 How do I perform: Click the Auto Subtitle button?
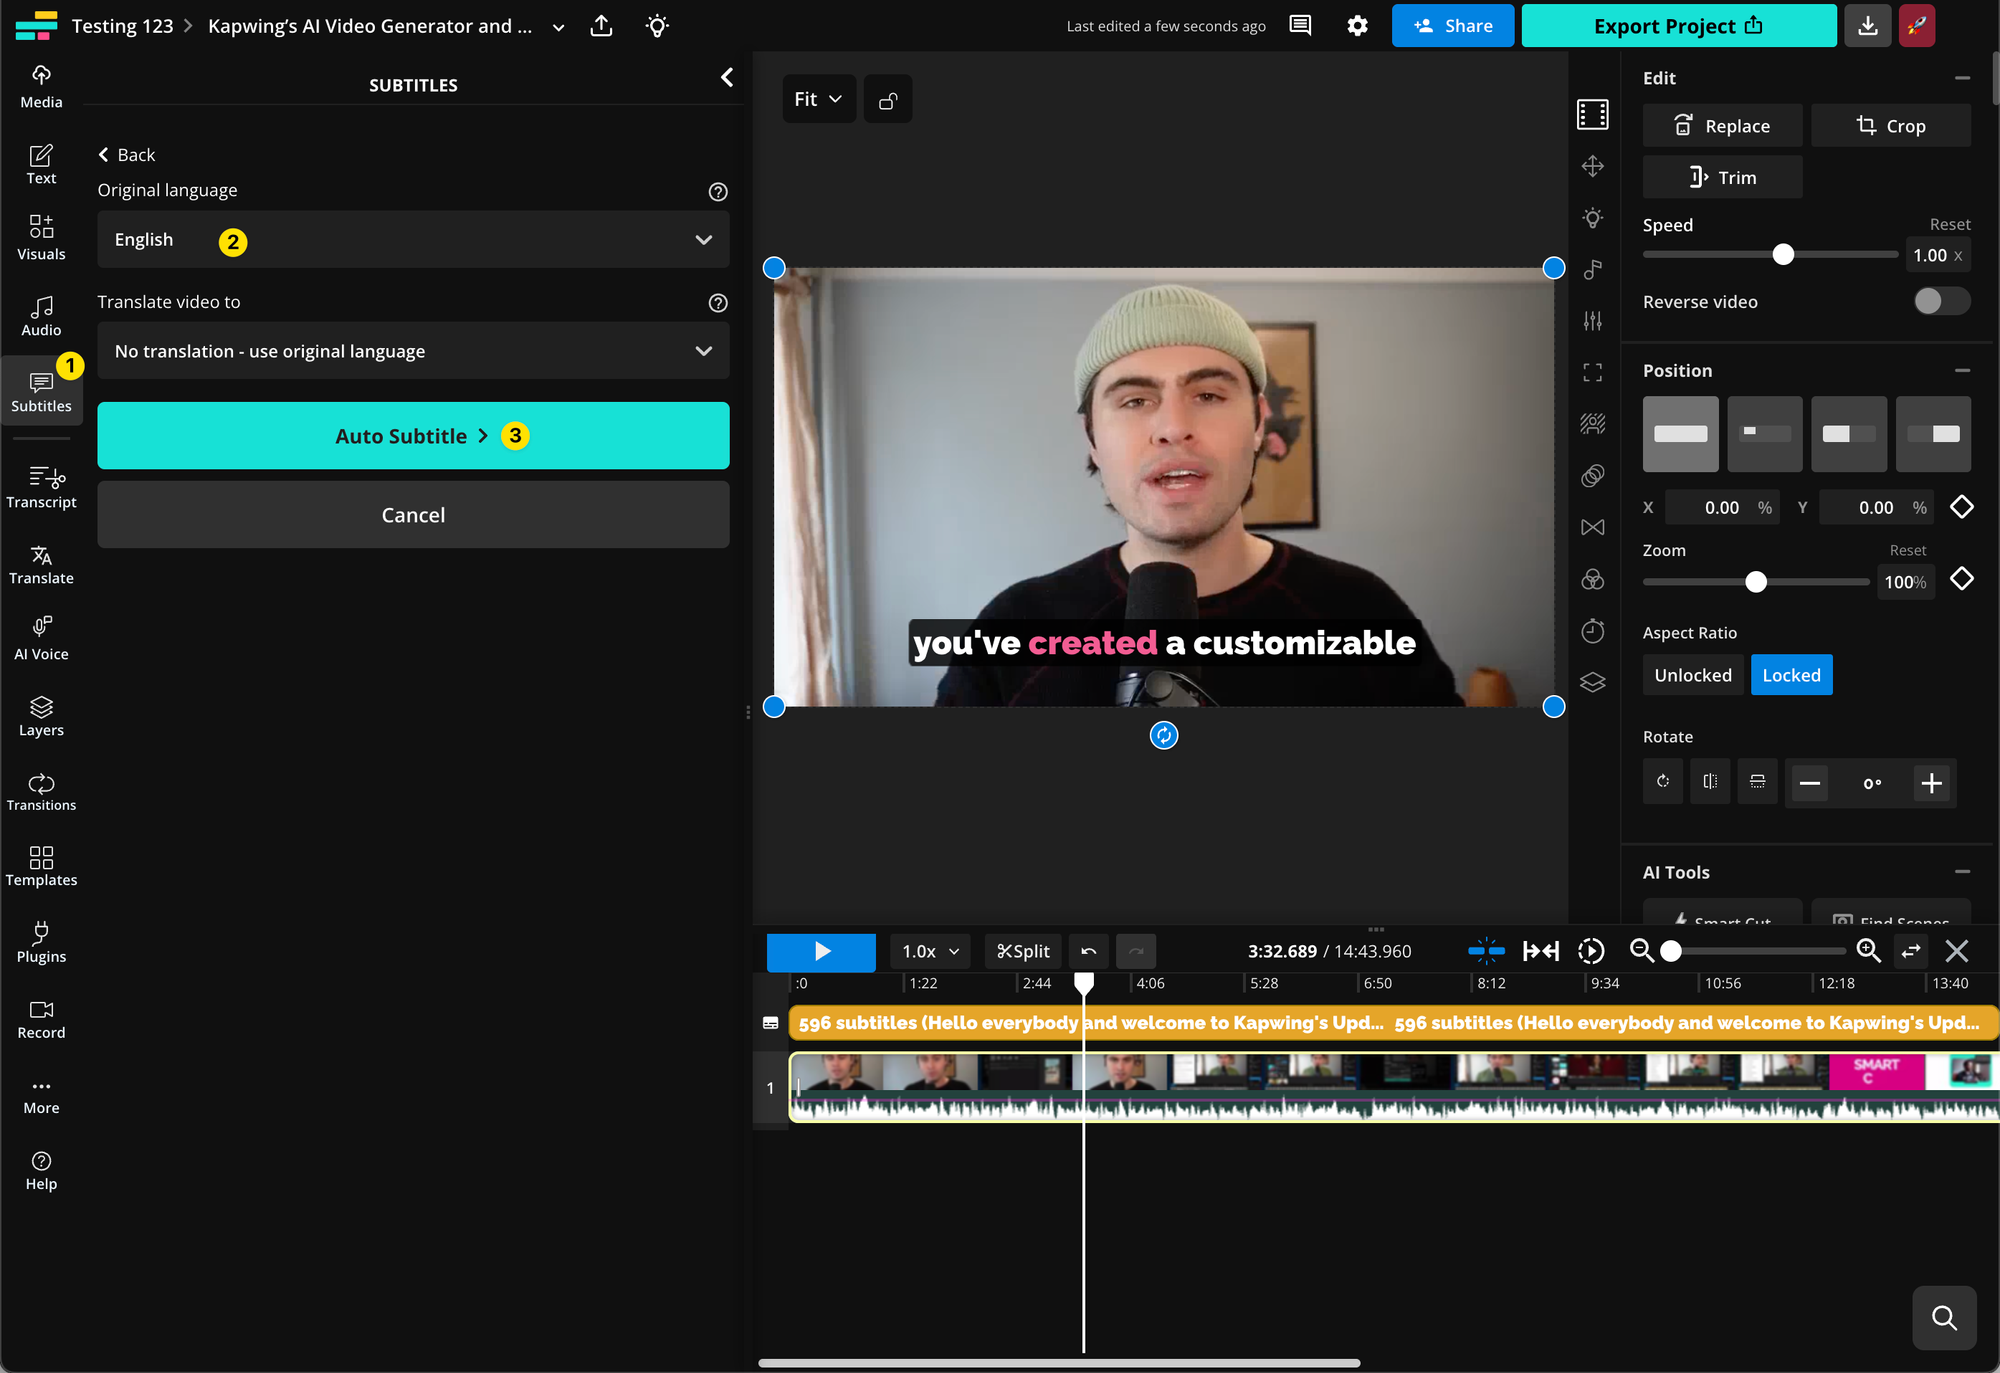click(x=413, y=436)
